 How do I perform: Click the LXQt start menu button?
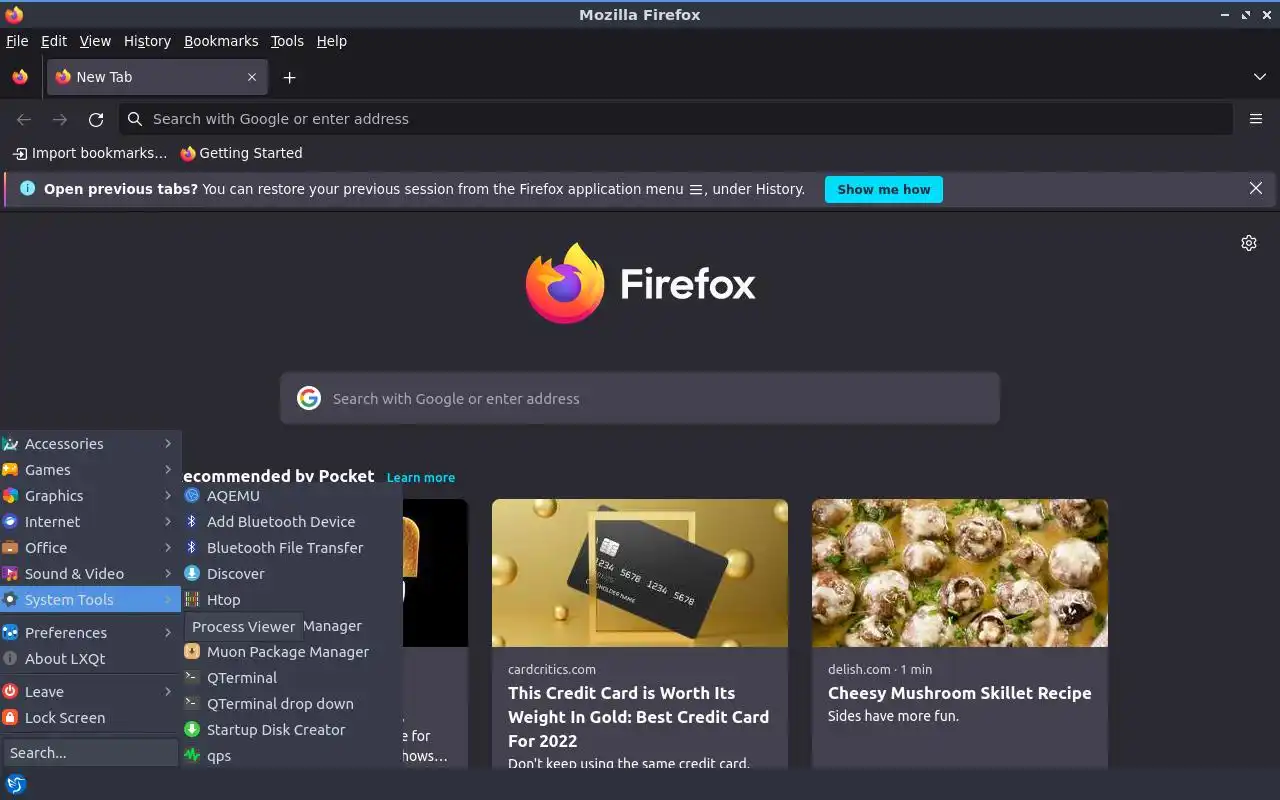coord(16,784)
